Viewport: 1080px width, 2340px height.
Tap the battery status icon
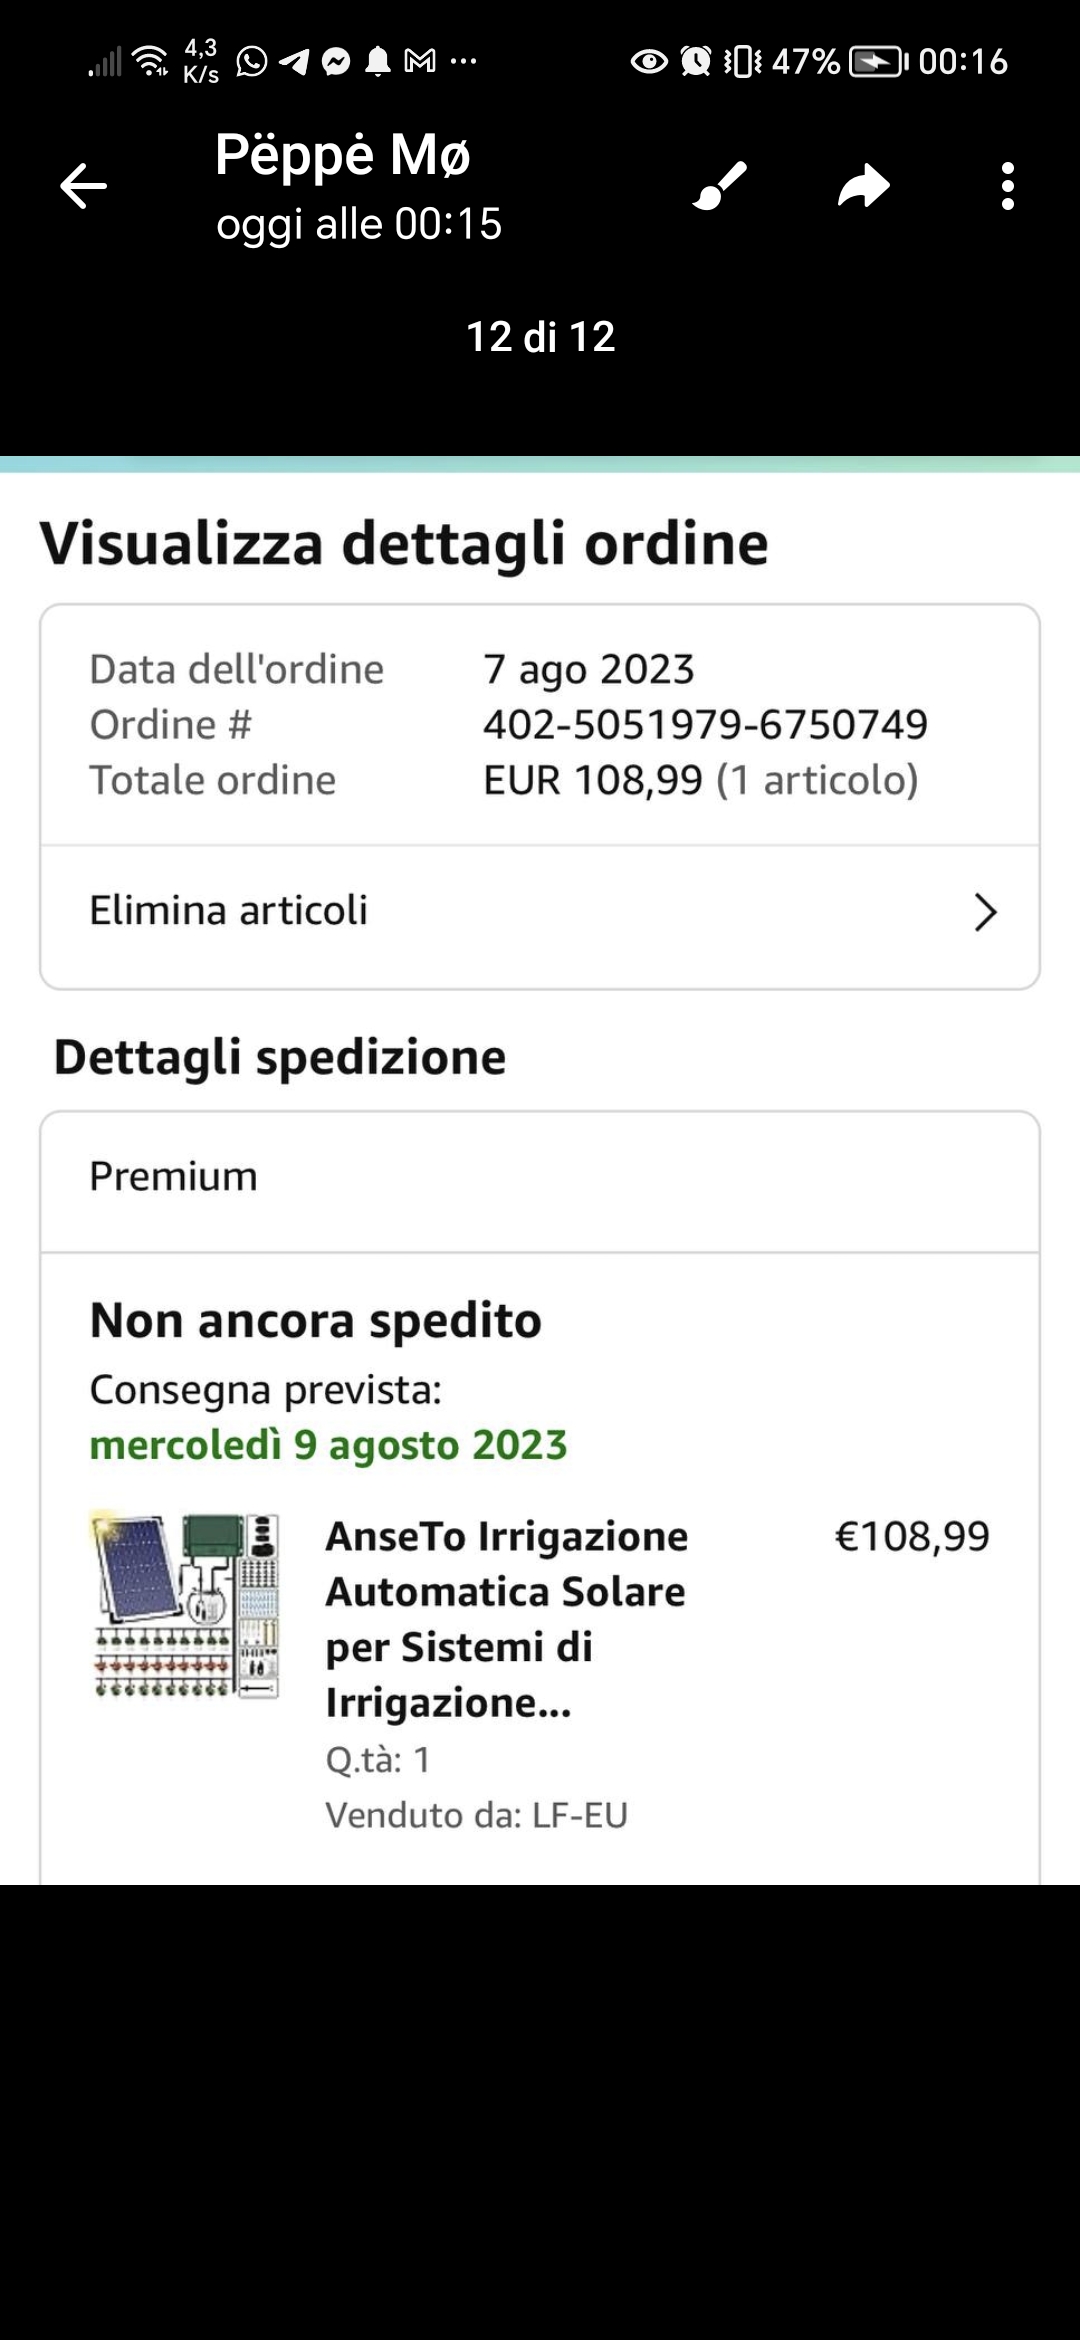click(x=879, y=62)
